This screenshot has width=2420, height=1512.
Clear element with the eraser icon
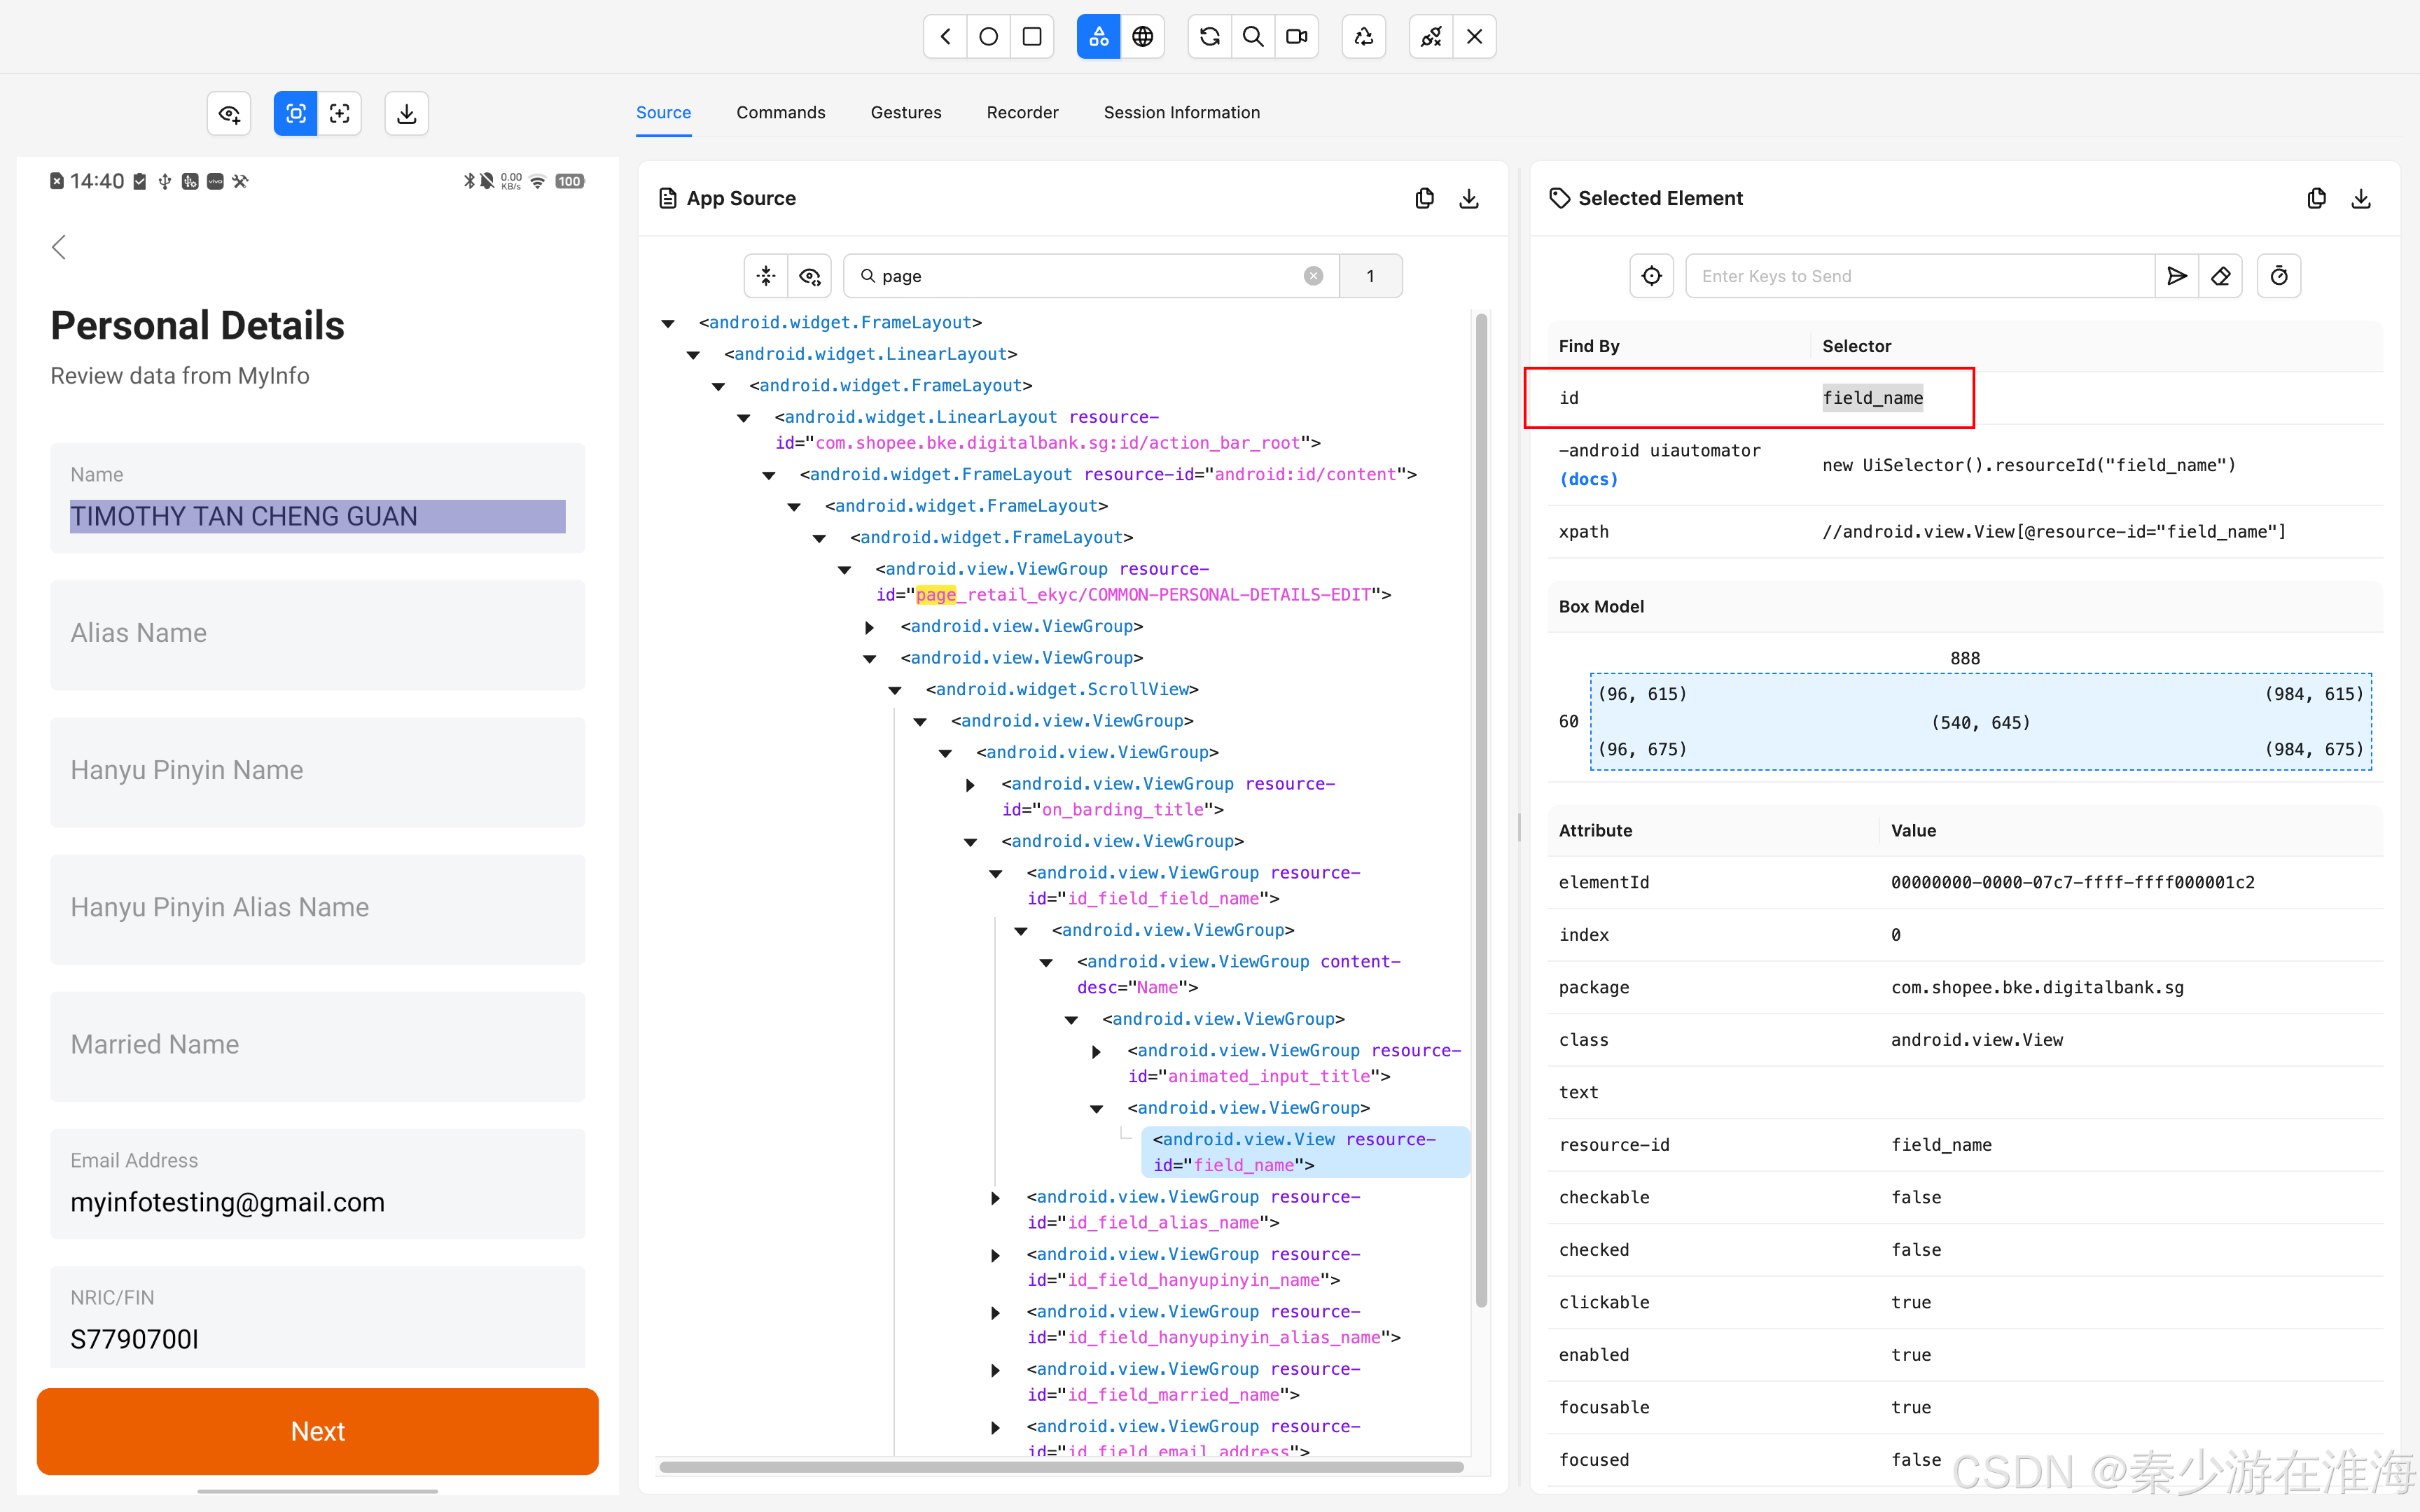(x=2221, y=276)
